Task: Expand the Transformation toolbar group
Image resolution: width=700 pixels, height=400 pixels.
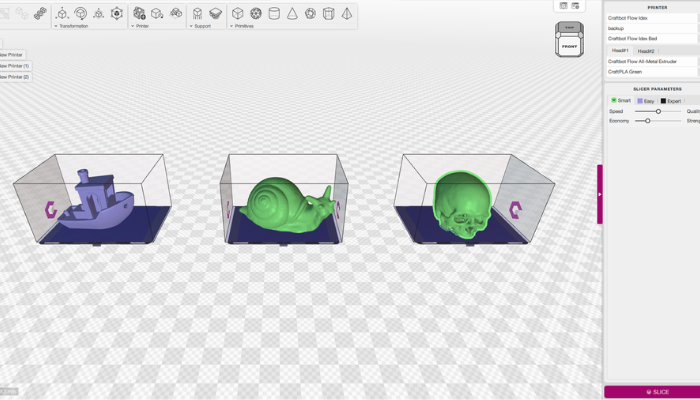Action: [71, 26]
